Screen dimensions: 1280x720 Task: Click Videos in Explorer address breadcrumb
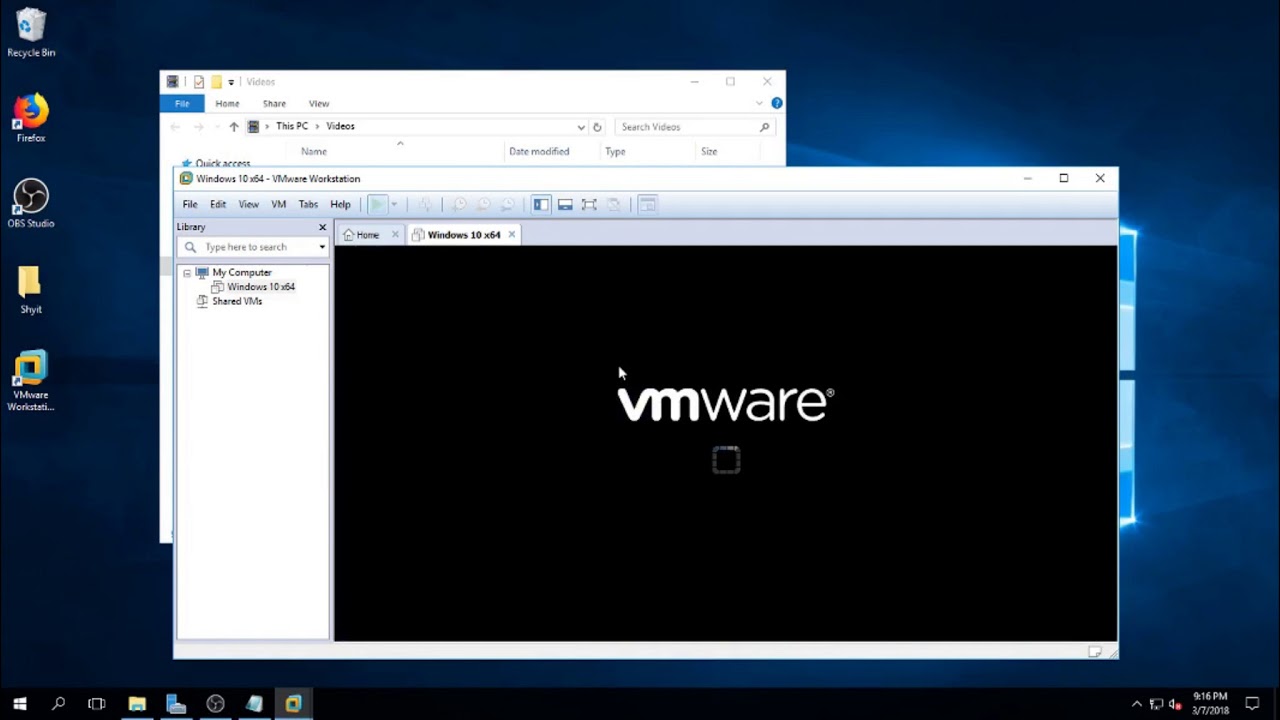point(340,126)
